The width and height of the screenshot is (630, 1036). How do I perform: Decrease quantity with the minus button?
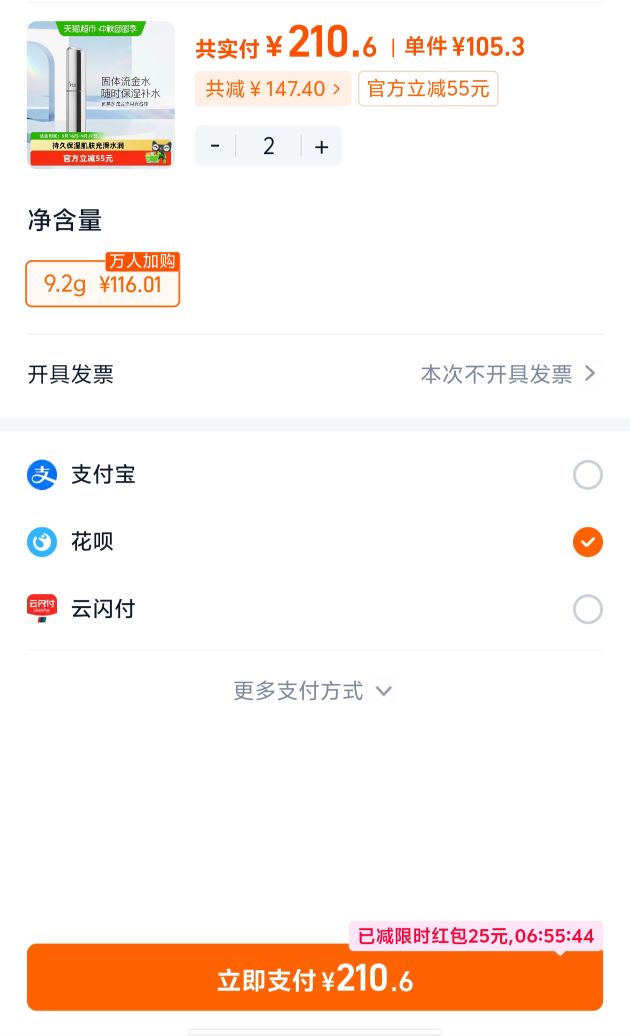[215, 145]
